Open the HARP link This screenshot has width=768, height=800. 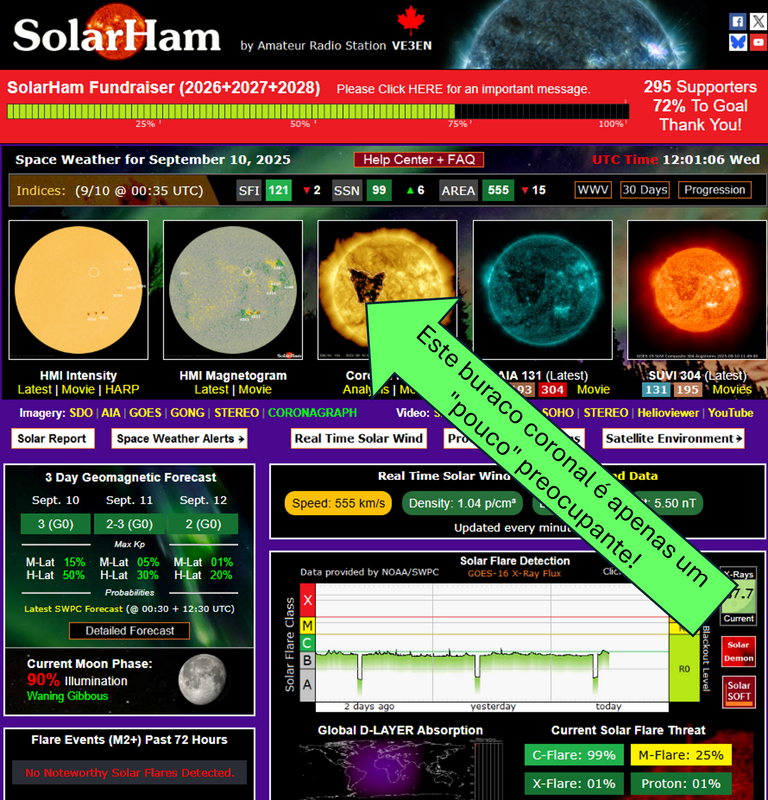[122, 390]
